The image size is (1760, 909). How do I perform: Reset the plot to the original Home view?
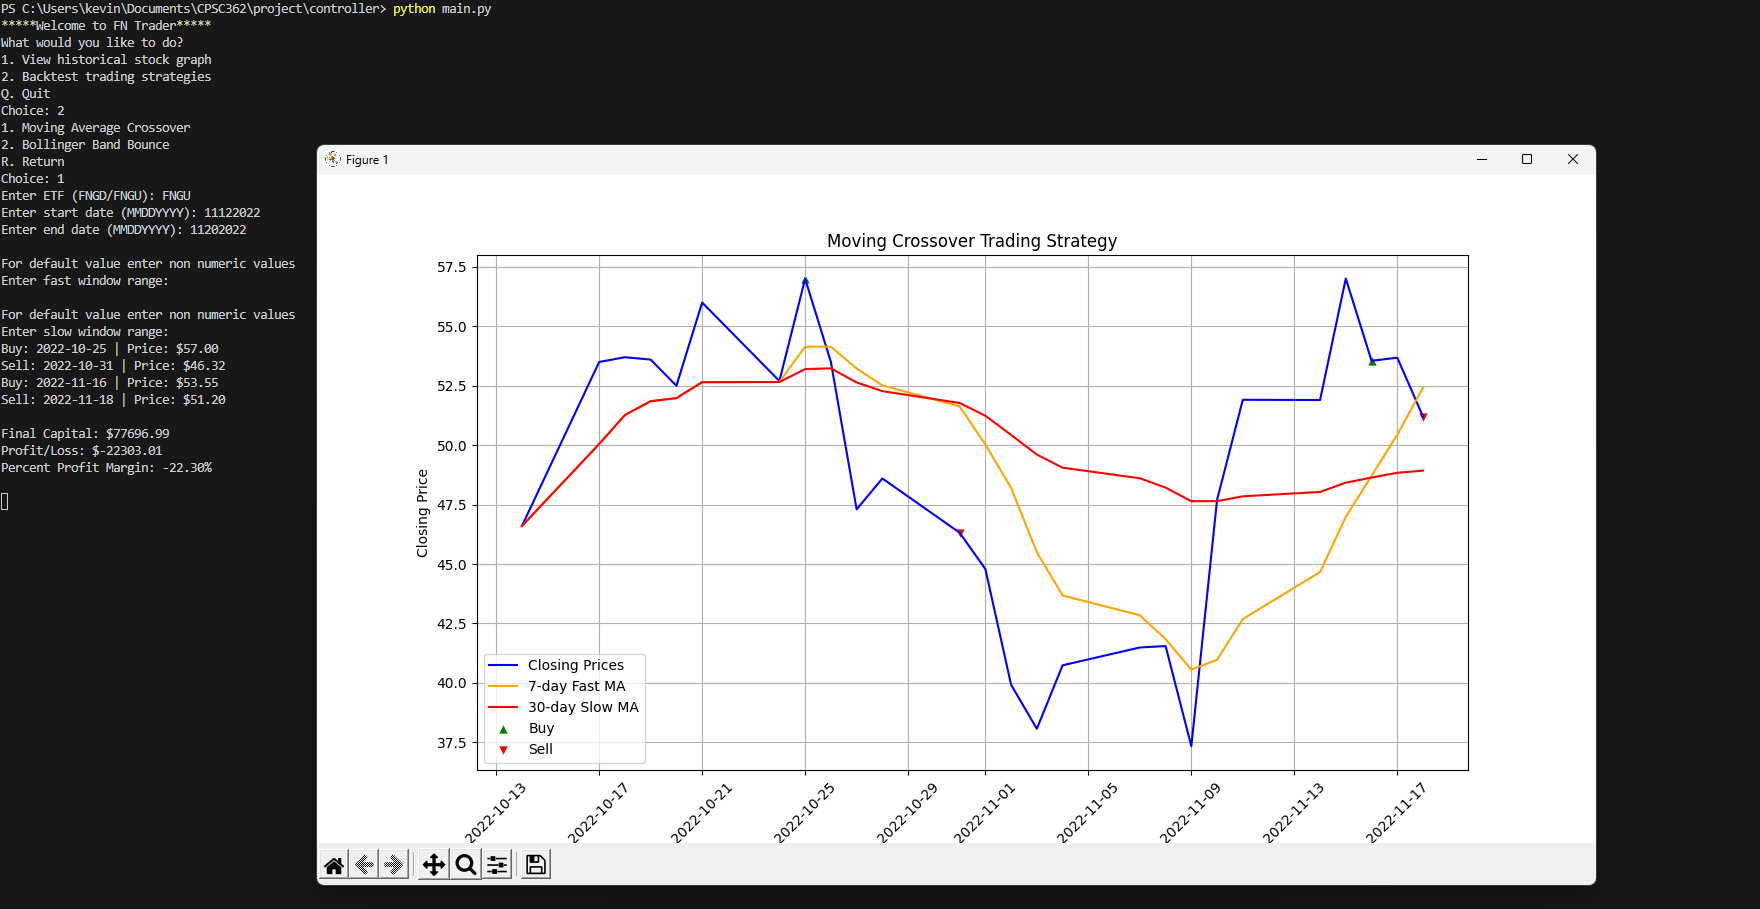click(334, 865)
